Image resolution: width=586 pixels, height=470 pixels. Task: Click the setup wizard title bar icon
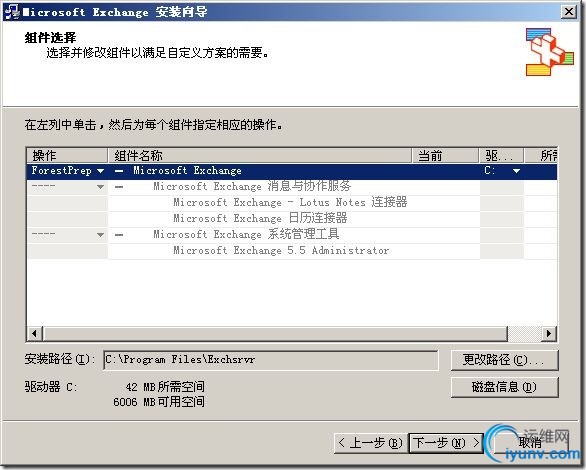(x=12, y=12)
